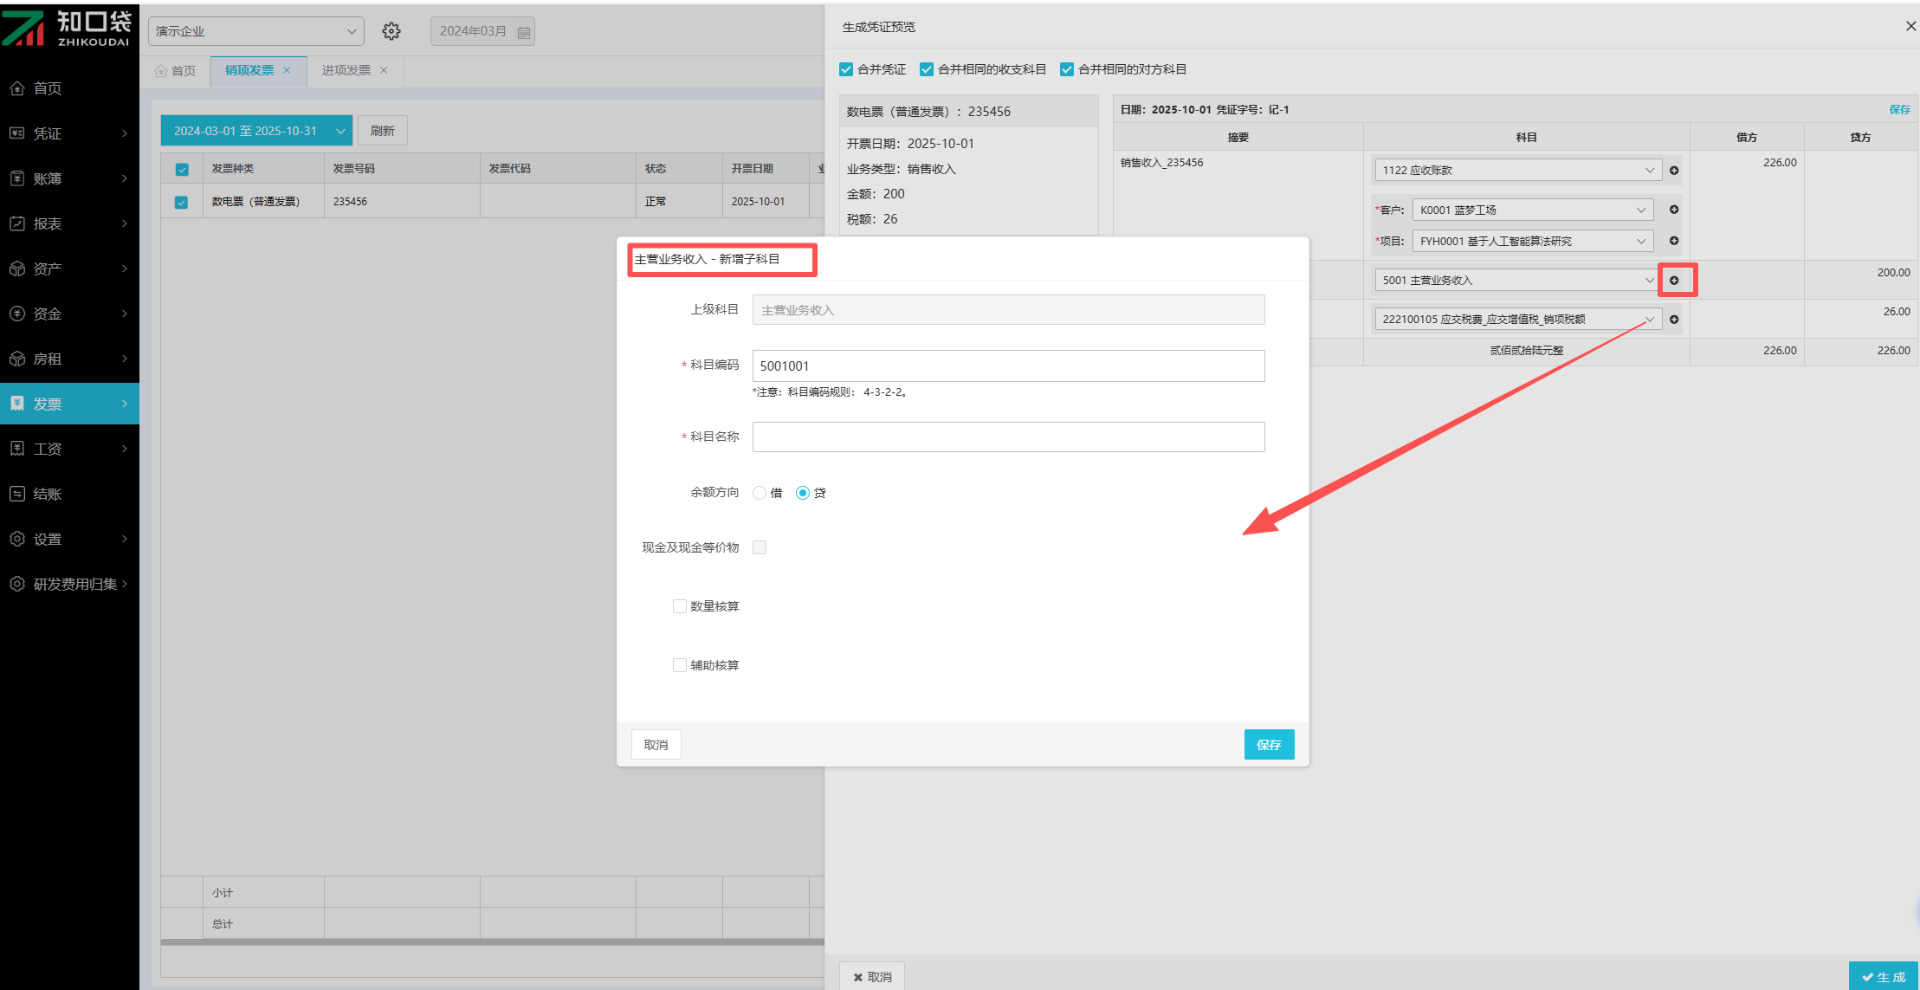The height and width of the screenshot is (990, 1920).
Task: Click the plus icon beside 1122 应收账款
Action: click(1674, 170)
